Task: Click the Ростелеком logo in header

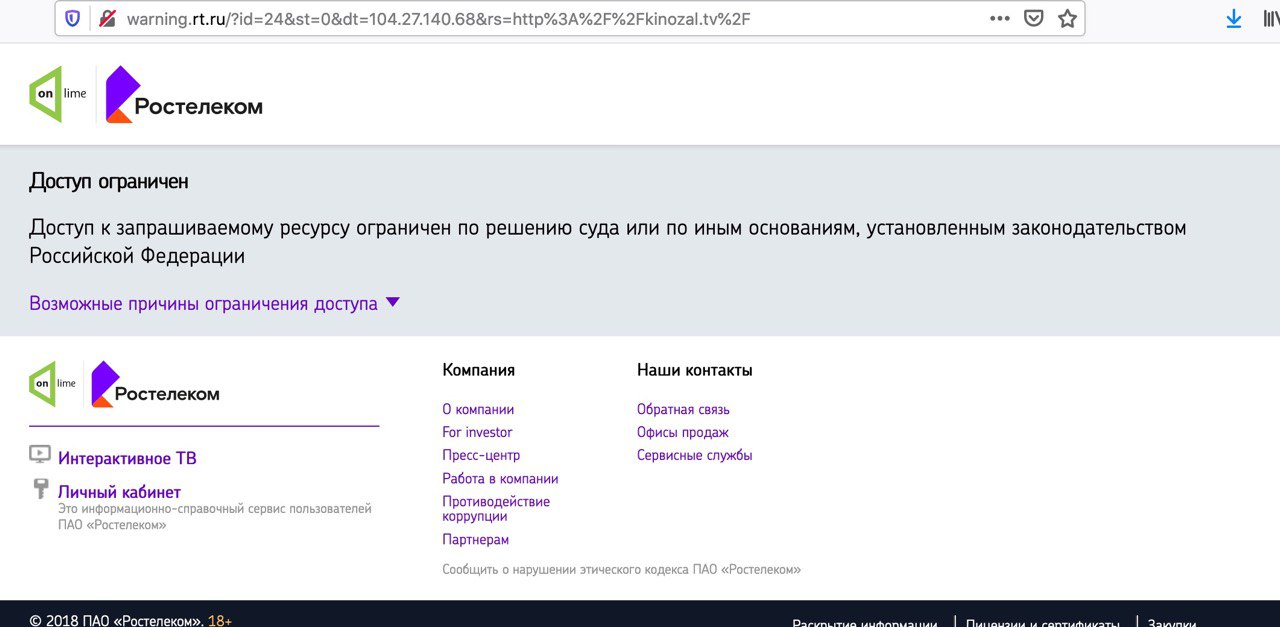Action: point(184,95)
